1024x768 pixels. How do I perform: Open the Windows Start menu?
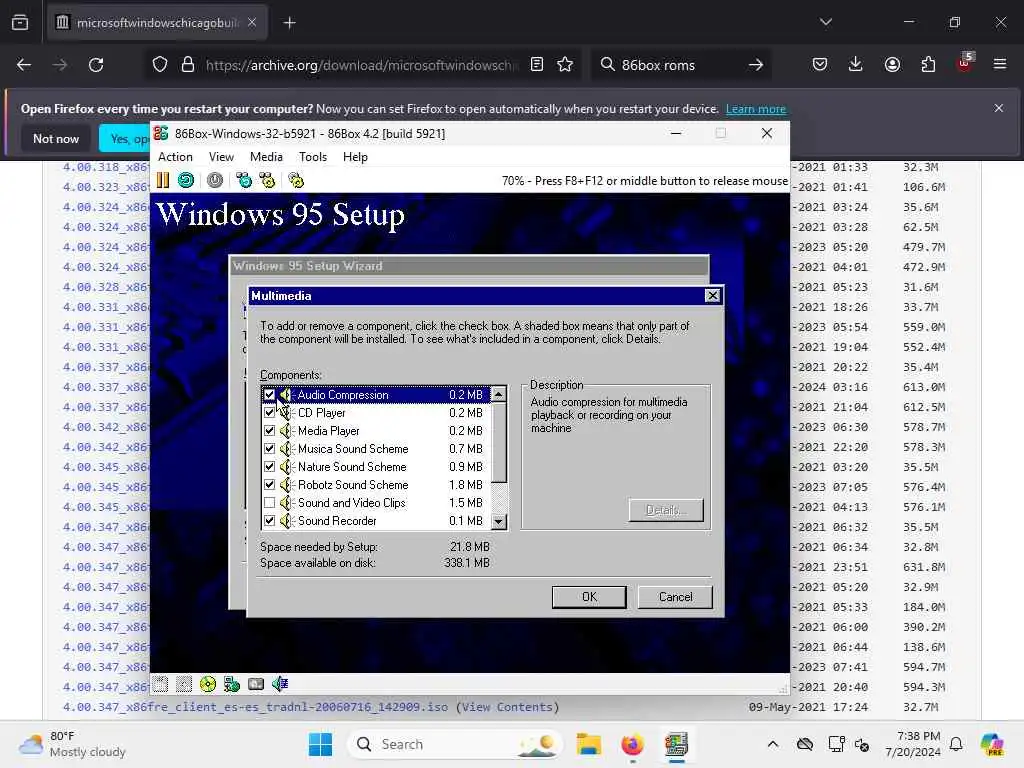(x=320, y=744)
